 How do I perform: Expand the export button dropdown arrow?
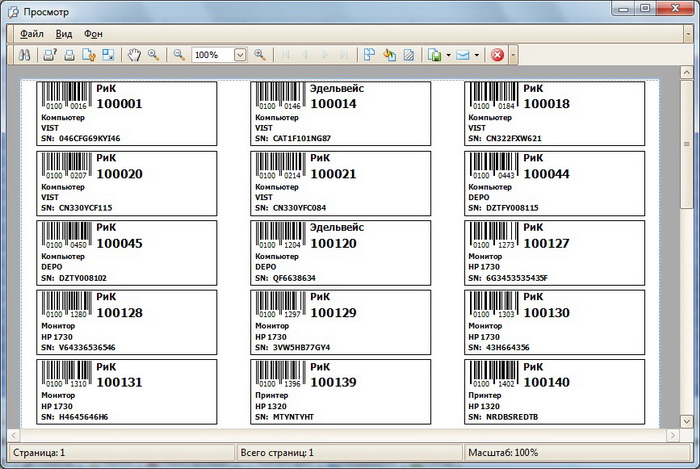point(449,55)
